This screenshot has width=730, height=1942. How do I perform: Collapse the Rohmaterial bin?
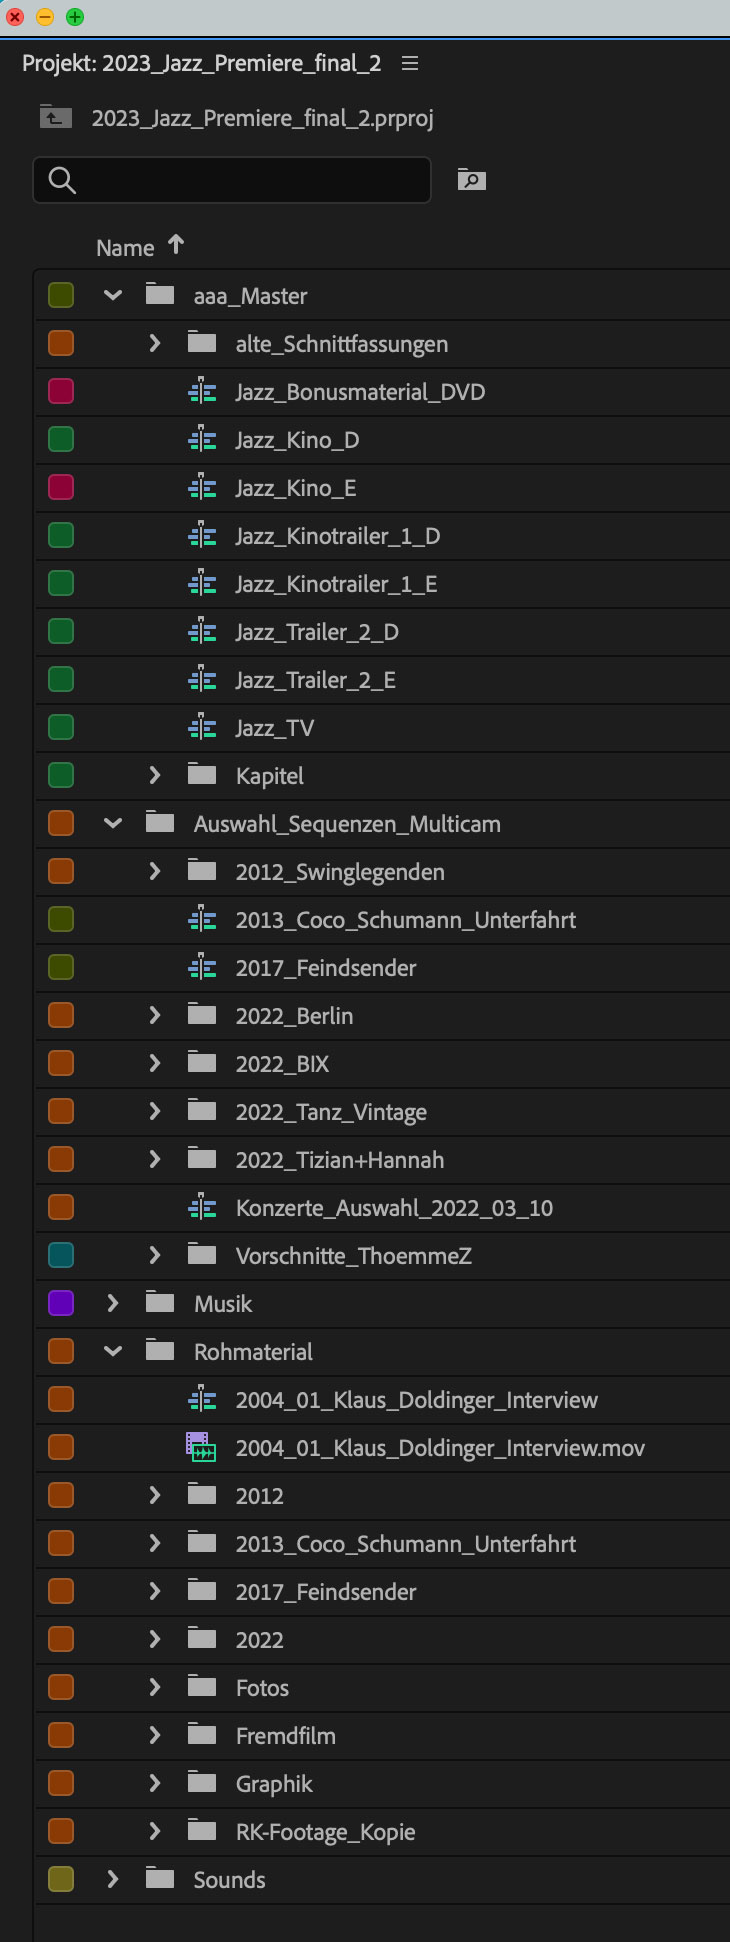coord(113,1352)
